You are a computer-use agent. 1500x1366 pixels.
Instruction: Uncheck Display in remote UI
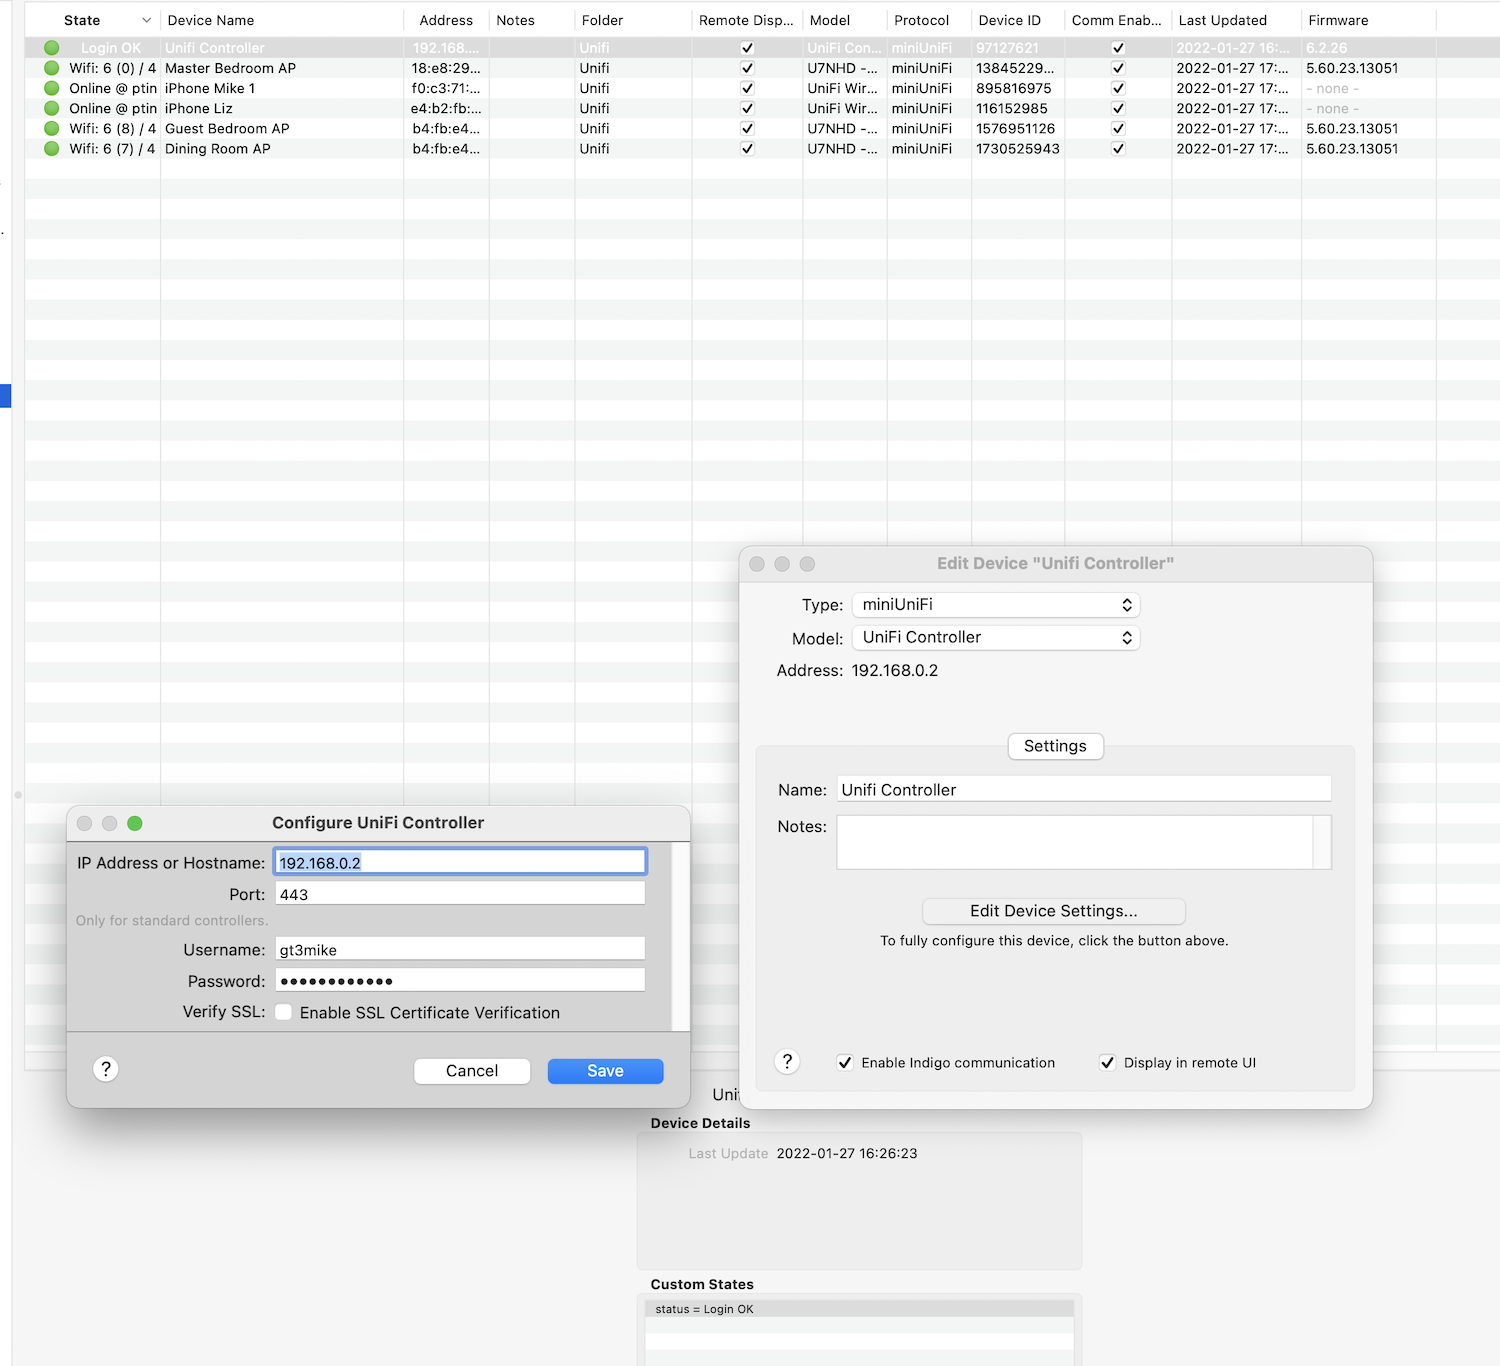tap(1107, 1062)
